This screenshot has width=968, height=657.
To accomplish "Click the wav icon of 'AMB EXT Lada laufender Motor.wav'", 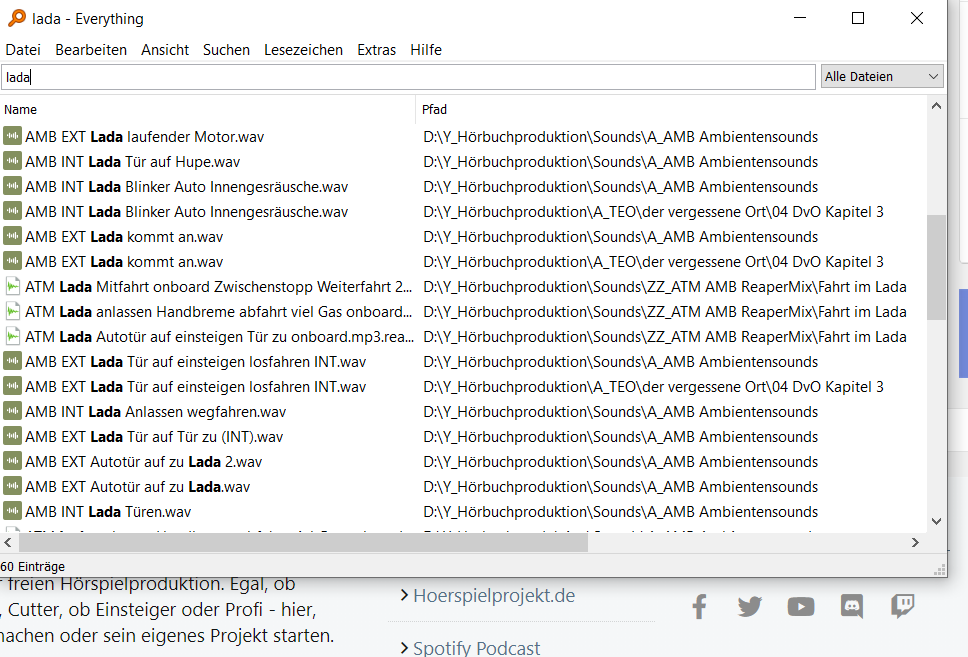I will [12, 136].
